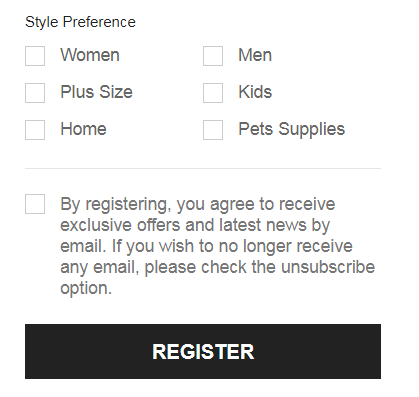The image size is (419, 397).
Task: Choose the "Home" label text
Action: tap(83, 129)
